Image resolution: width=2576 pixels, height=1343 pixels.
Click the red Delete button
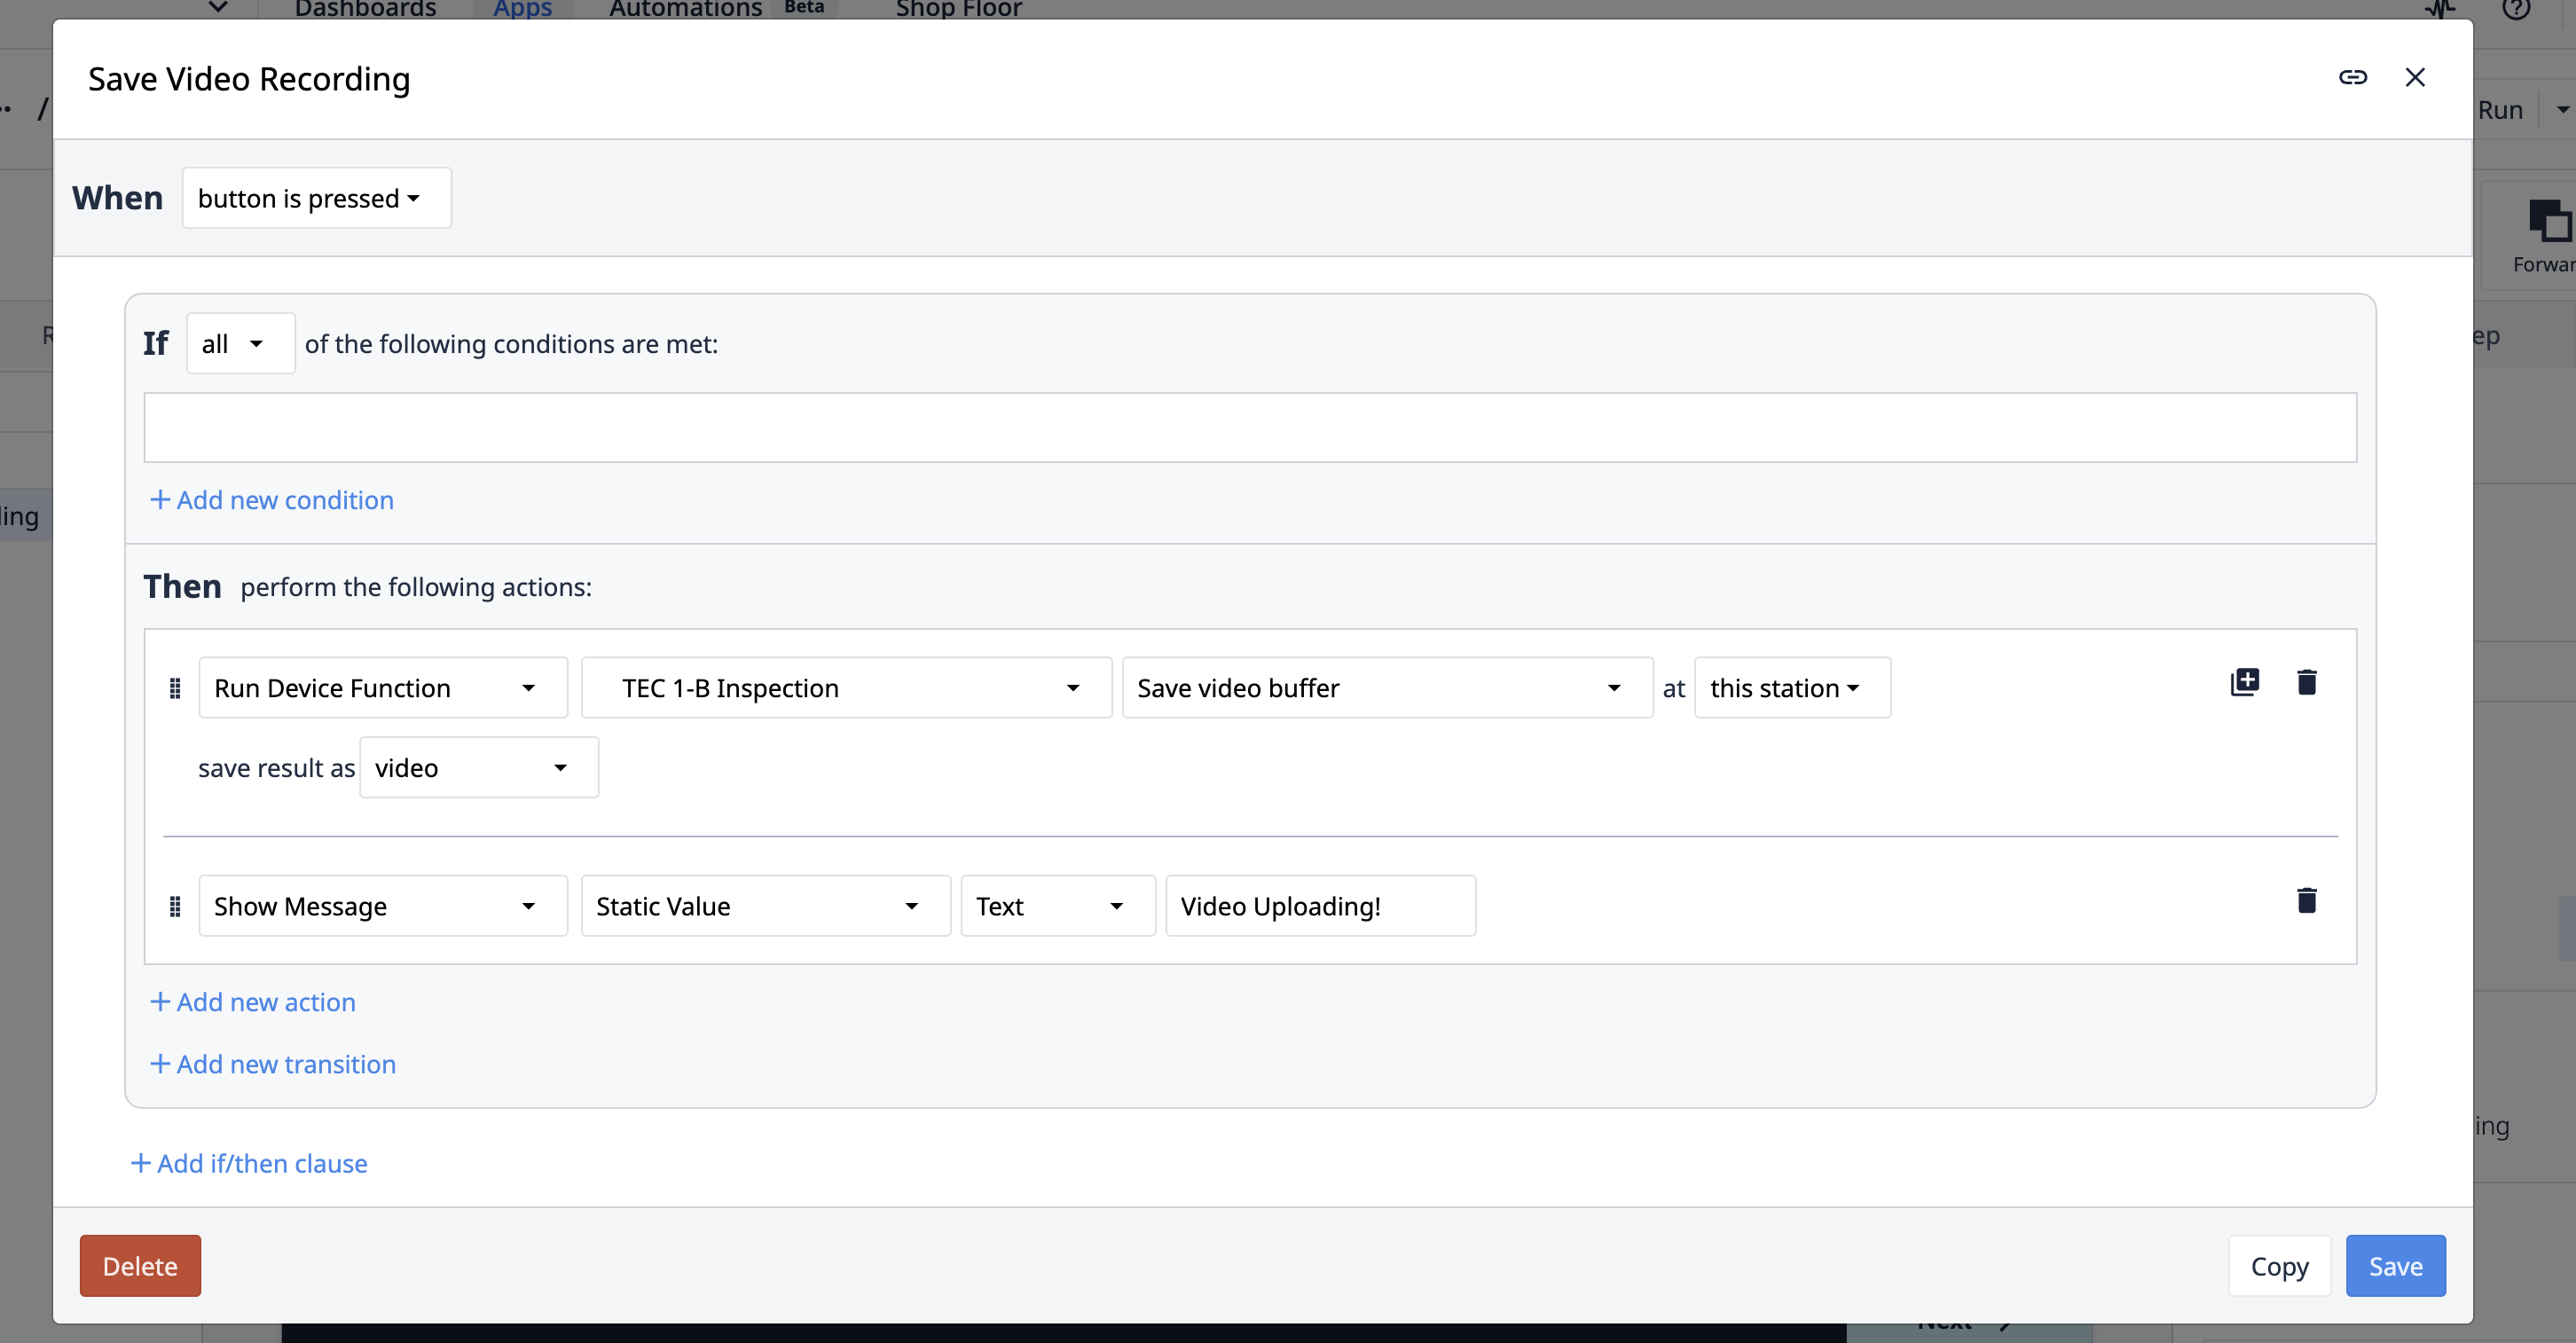click(x=139, y=1265)
